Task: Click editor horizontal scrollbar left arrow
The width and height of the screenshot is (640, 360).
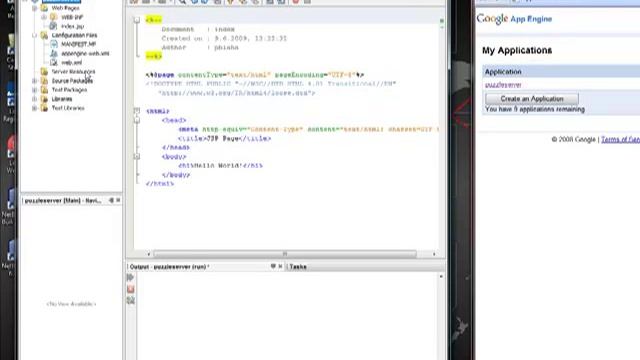Action: click(x=149, y=254)
